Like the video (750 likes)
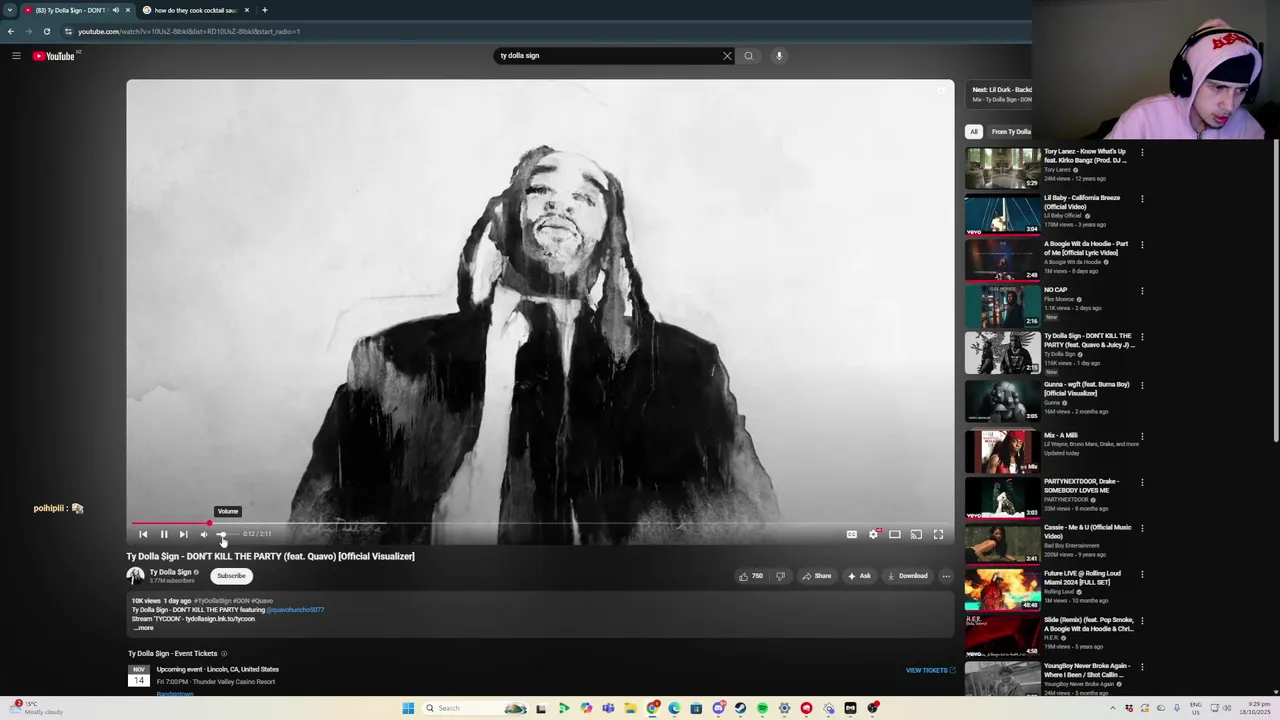Screen dimensions: 1280x720 [750, 576]
